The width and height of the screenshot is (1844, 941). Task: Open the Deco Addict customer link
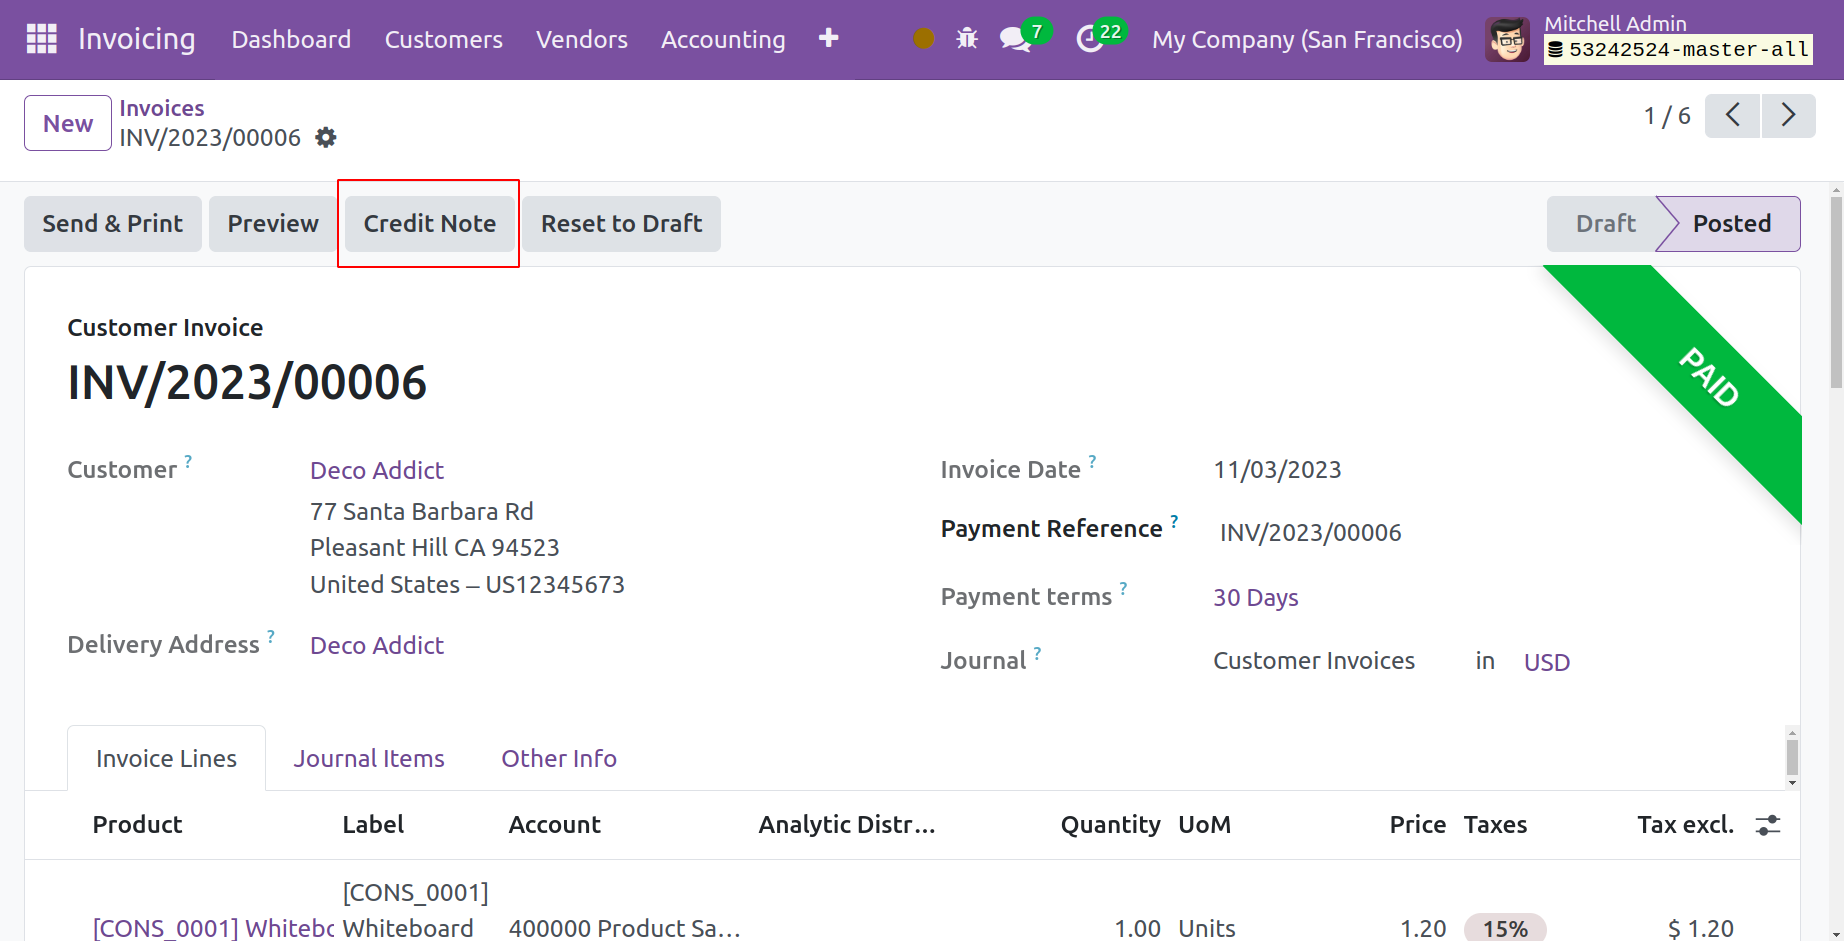[377, 470]
